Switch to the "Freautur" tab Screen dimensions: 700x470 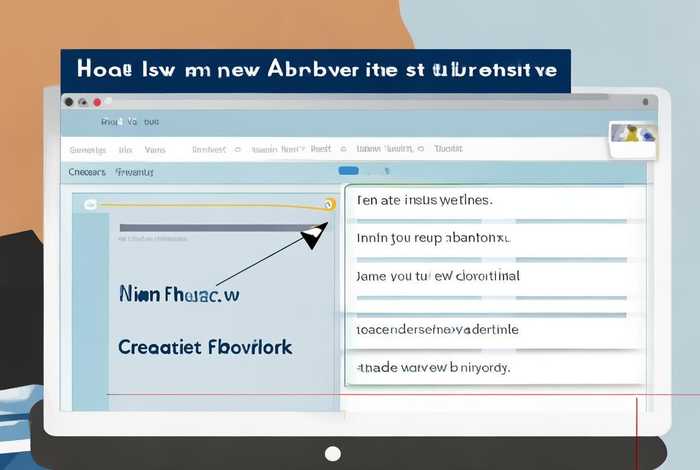click(135, 172)
